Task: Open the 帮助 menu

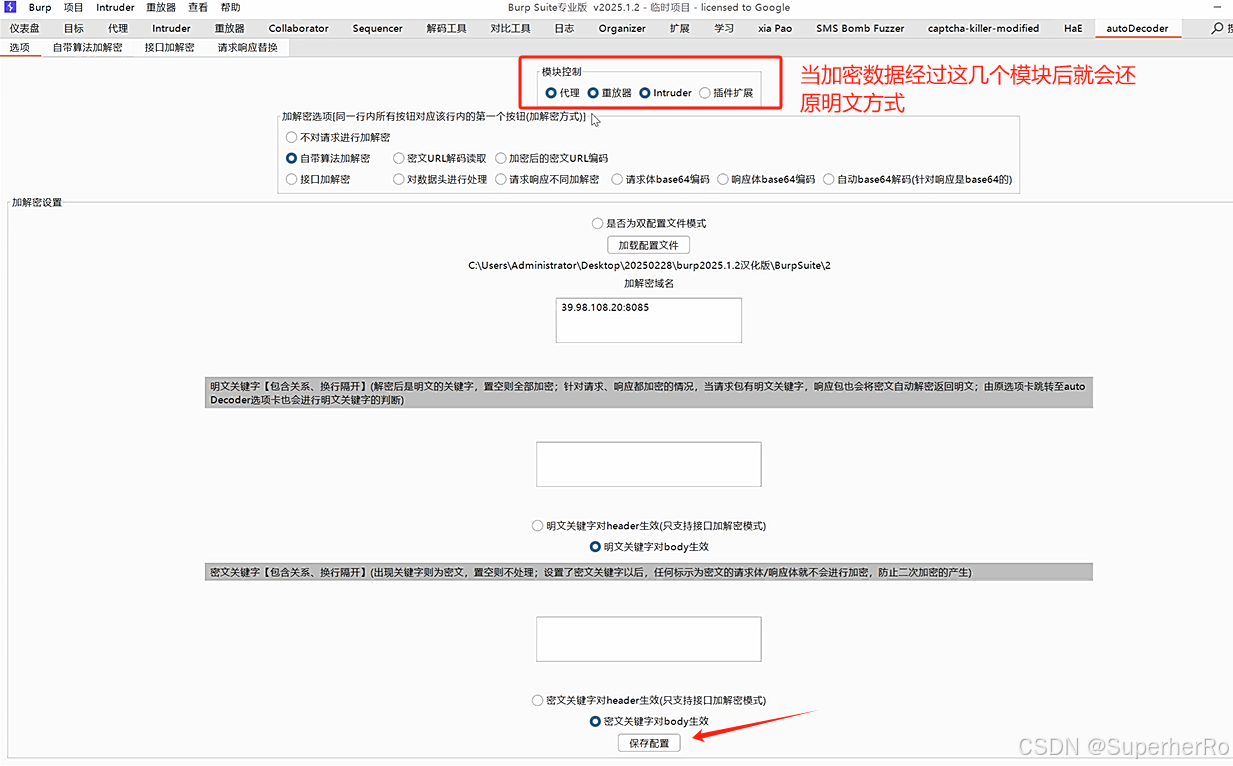Action: tap(230, 7)
